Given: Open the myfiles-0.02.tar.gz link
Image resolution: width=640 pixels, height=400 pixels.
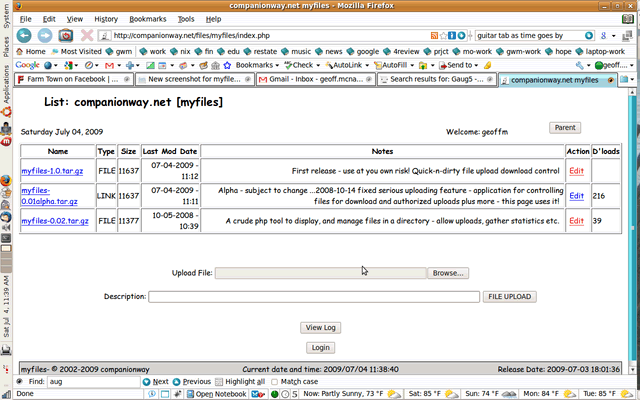Looking at the screenshot, I should (x=55, y=221).
